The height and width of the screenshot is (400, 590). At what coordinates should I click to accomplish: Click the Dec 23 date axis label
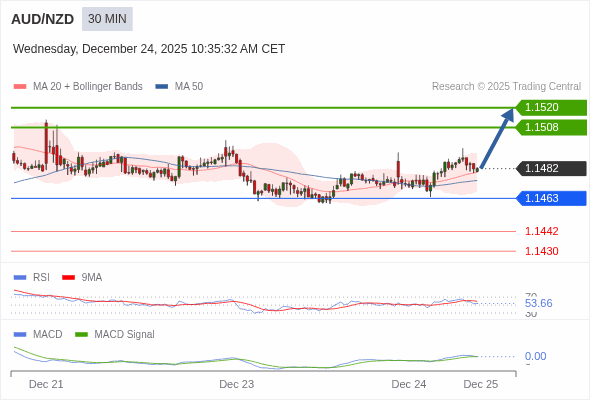[237, 384]
